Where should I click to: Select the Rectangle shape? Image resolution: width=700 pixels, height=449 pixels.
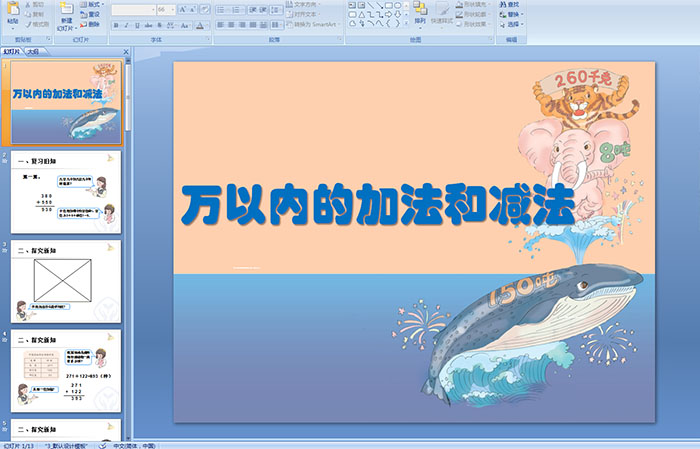point(388,5)
